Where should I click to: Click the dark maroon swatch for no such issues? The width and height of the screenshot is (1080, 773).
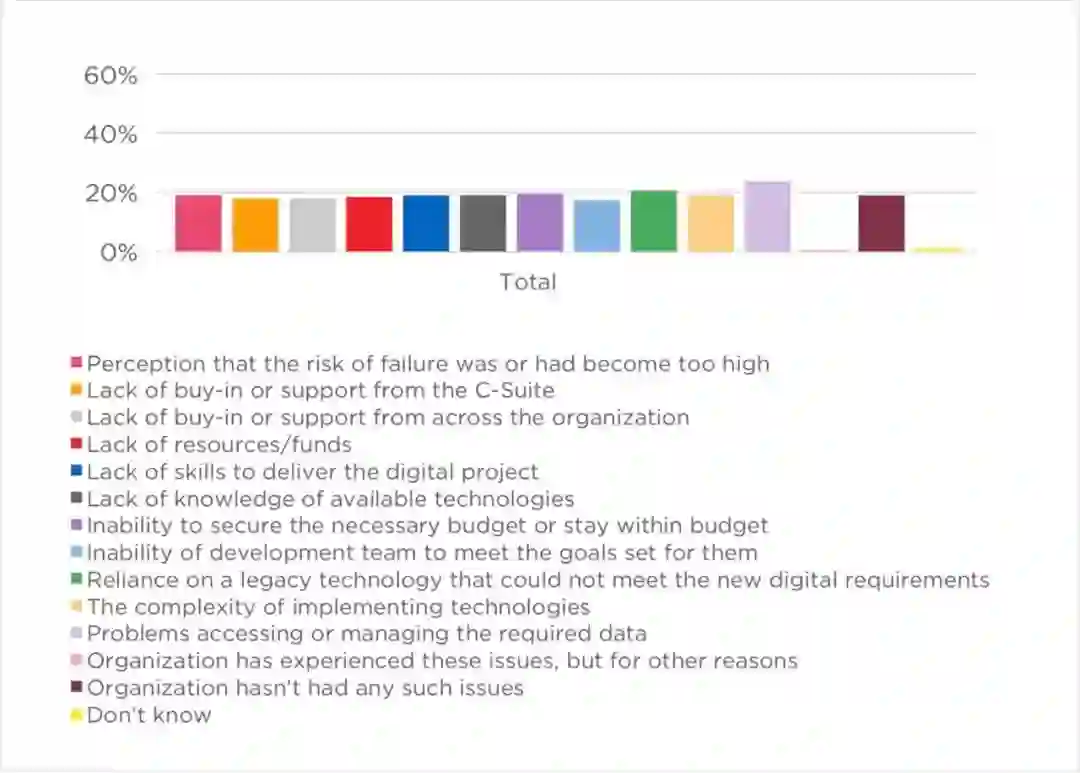[x=77, y=688]
